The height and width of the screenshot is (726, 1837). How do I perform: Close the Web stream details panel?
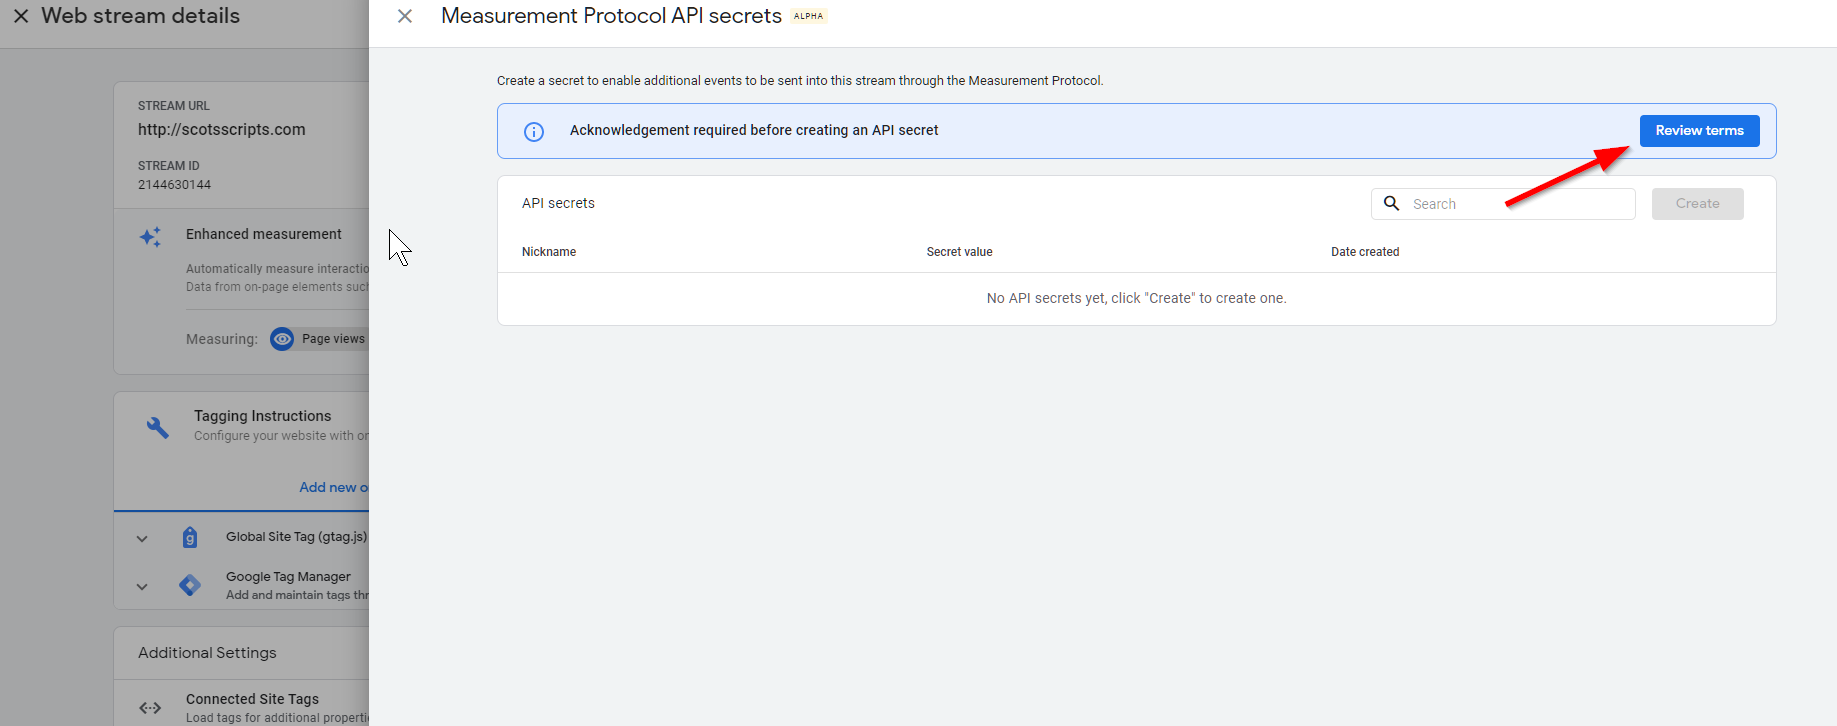(21, 16)
